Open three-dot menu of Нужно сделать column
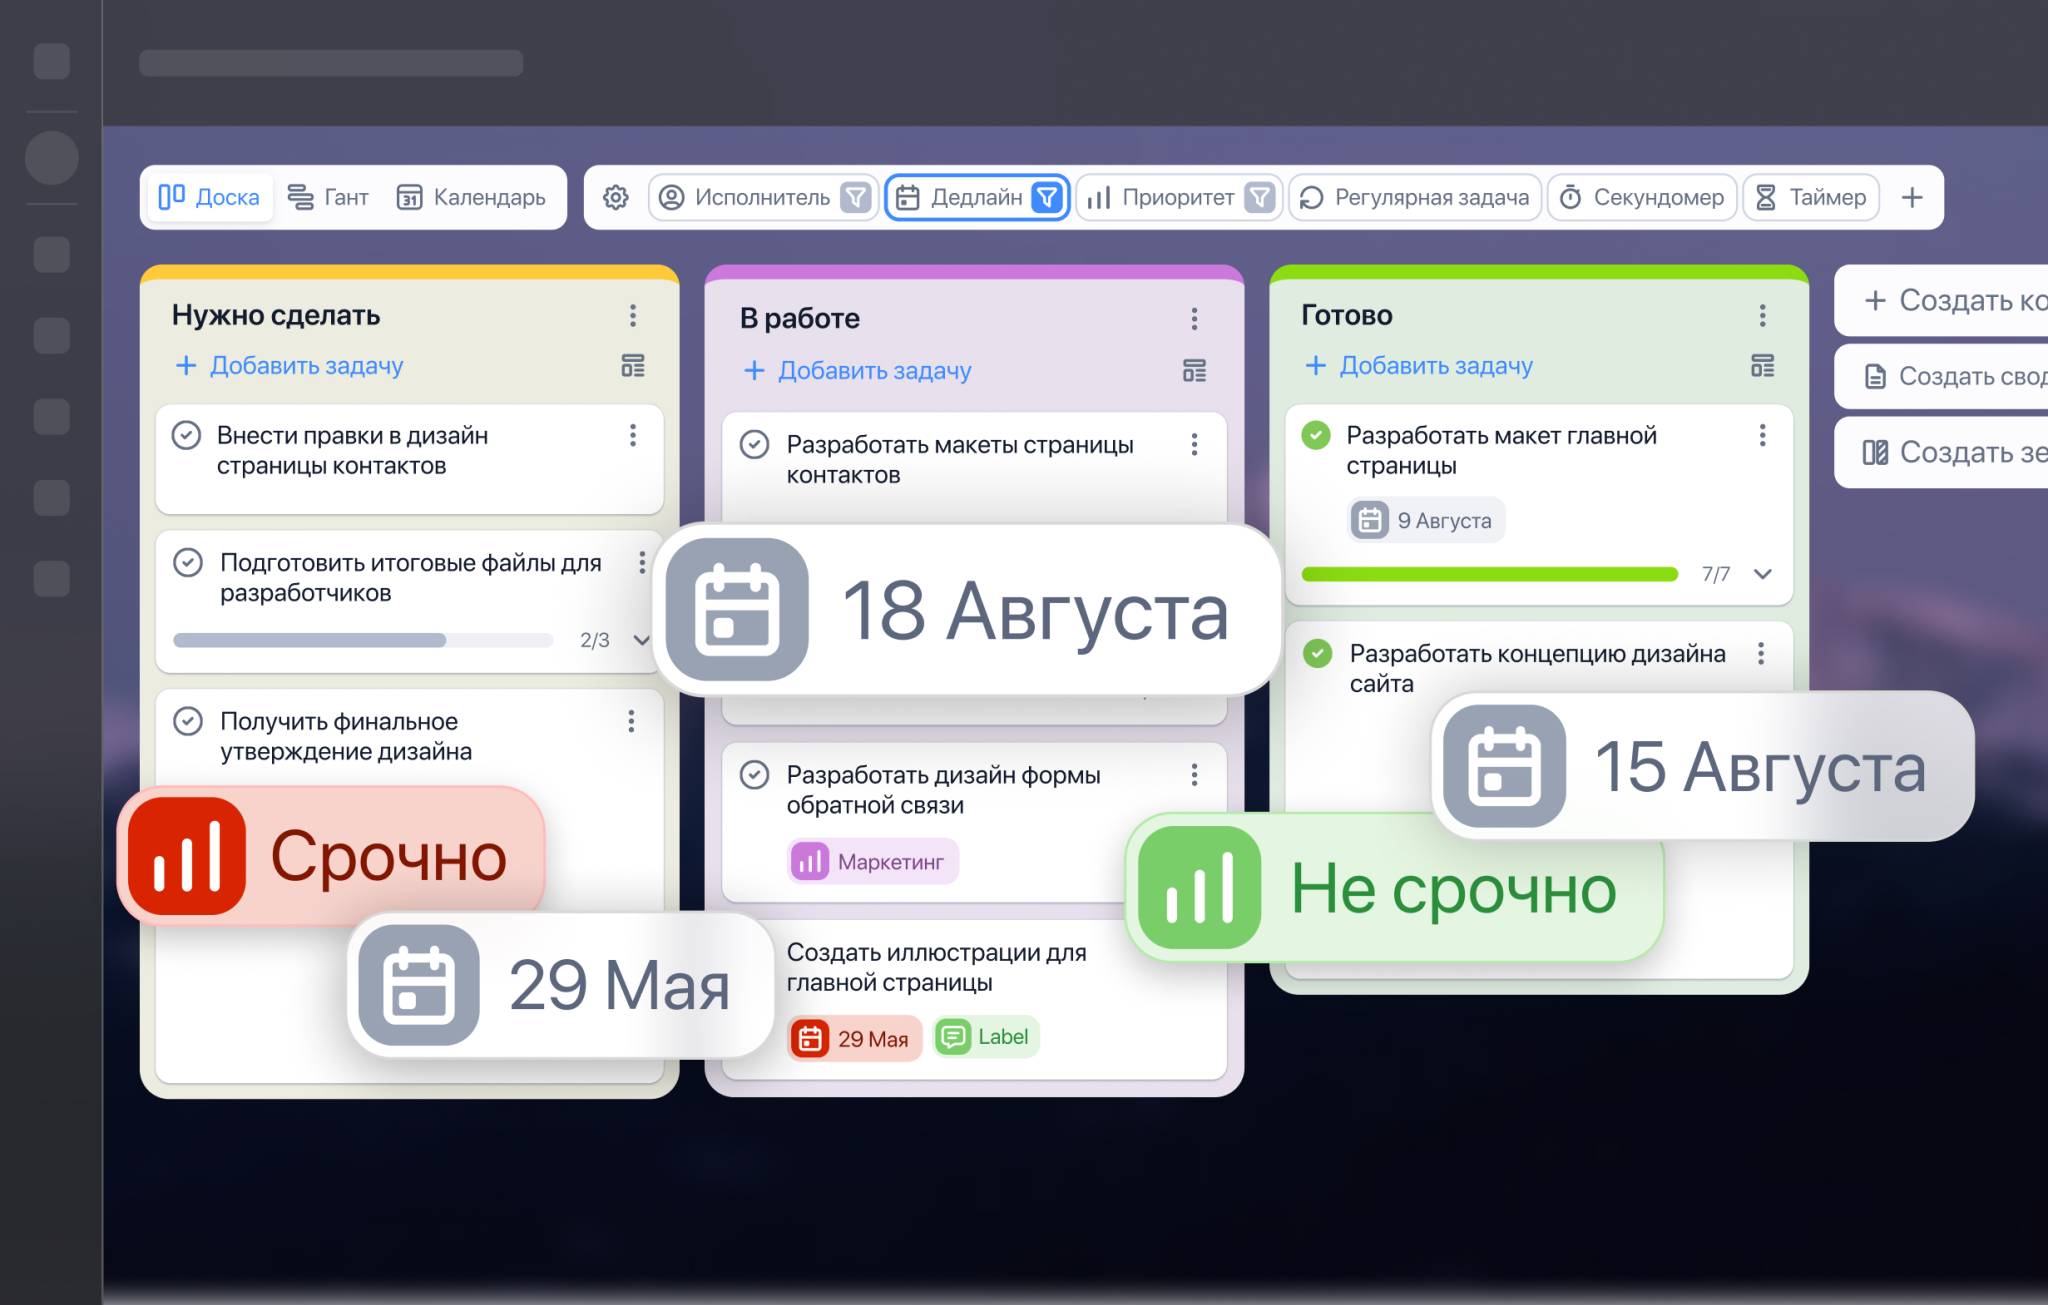Screen dimensions: 2048x1305 click(633, 316)
